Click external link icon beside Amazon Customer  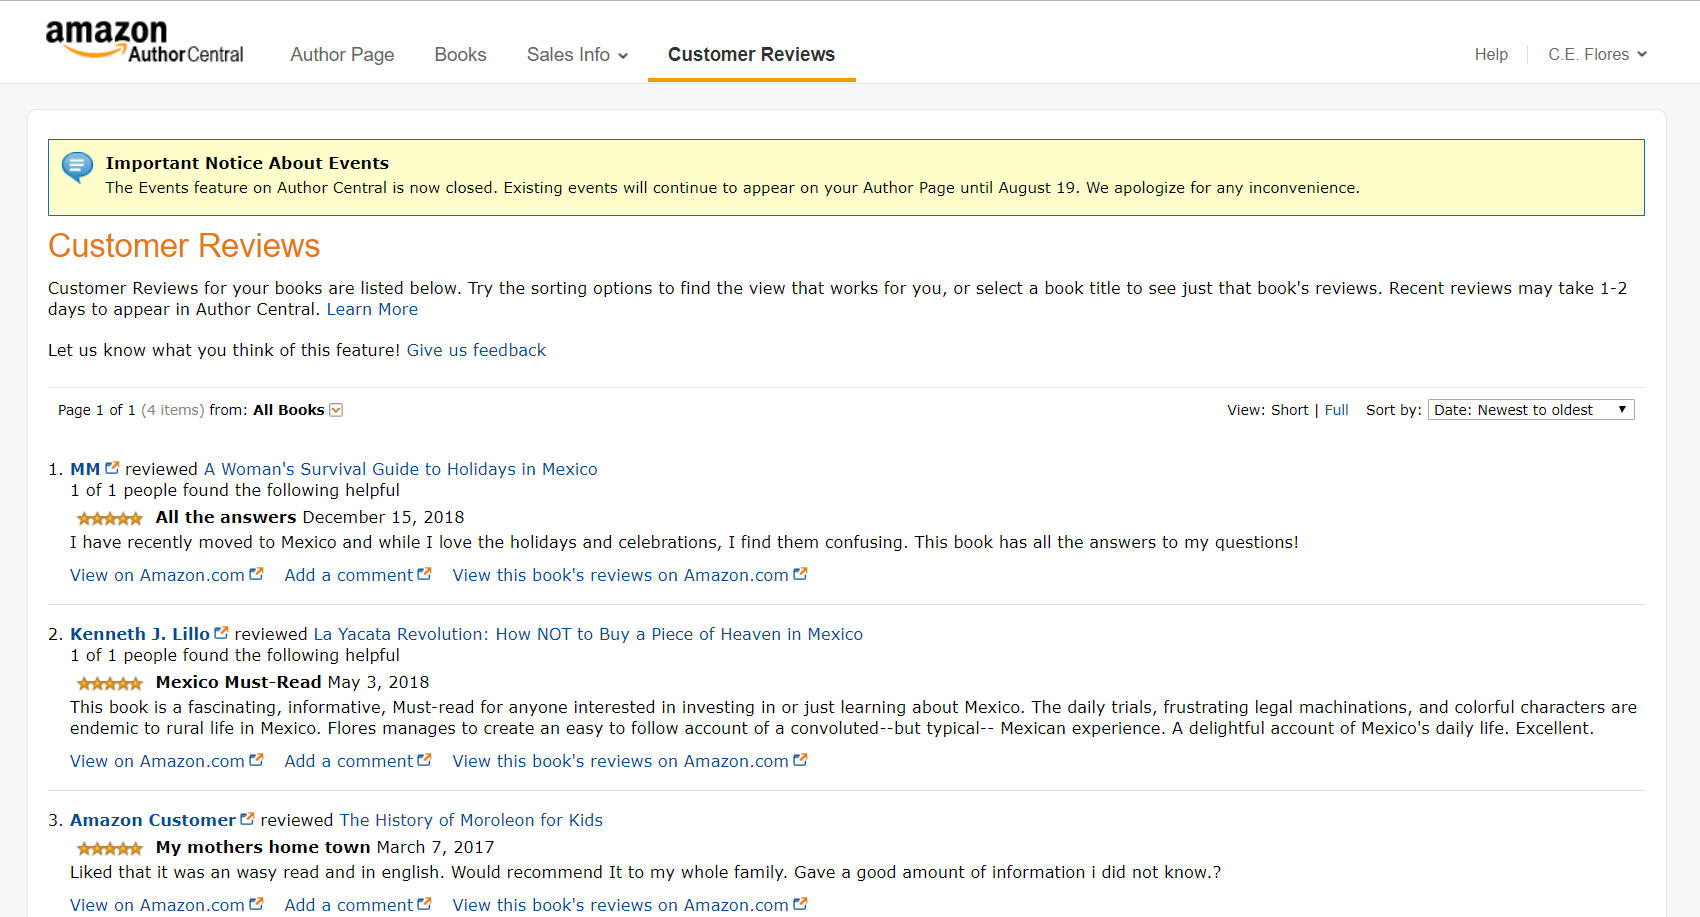247,819
